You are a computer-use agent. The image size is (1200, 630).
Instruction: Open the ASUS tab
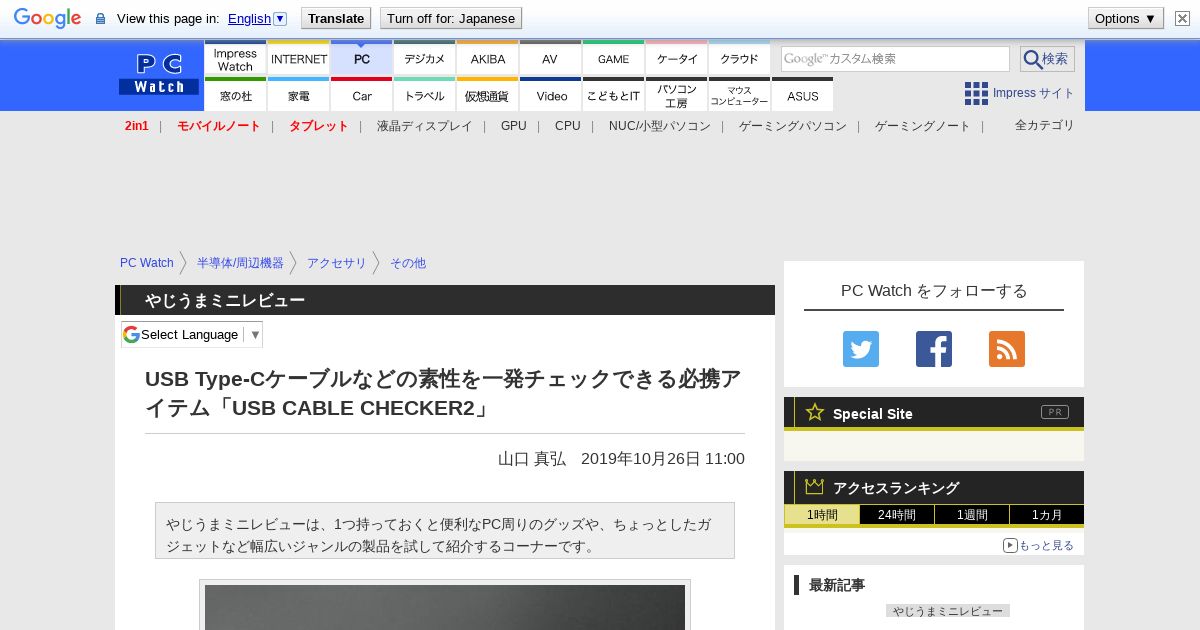pyautogui.click(x=803, y=95)
